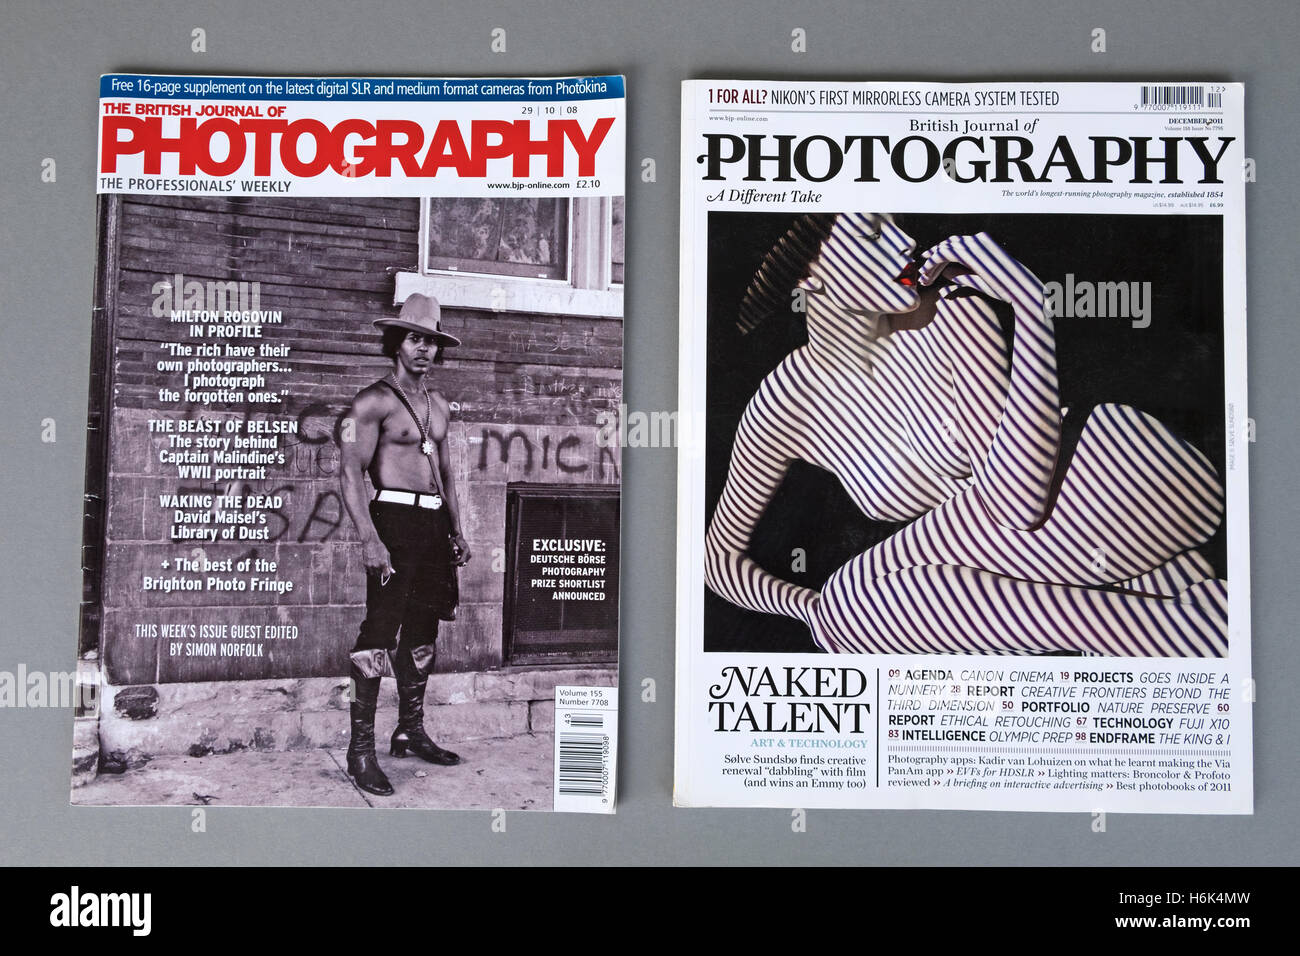Click 'THE BEAST OF BELSEN' headline

(x=223, y=426)
